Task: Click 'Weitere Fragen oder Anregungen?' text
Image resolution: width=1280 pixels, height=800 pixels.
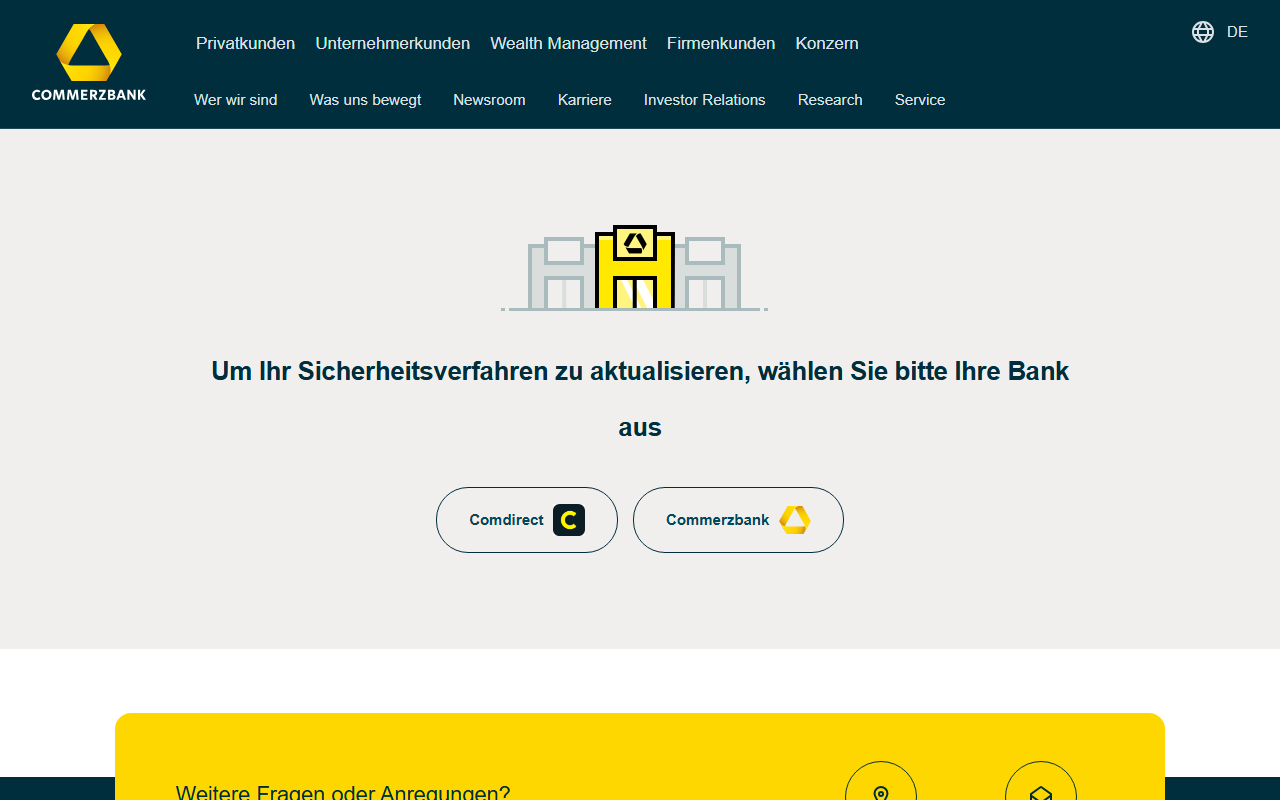Action: pyautogui.click(x=343, y=793)
